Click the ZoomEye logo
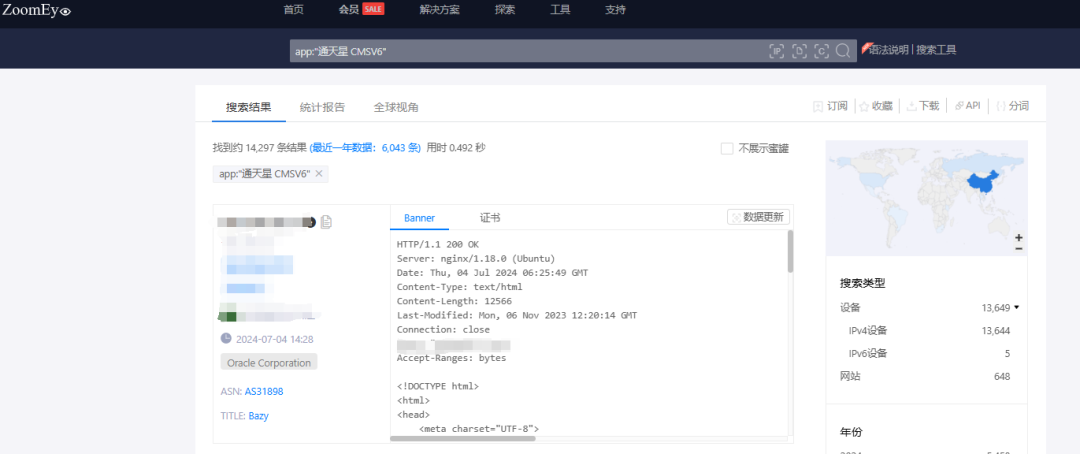The height and width of the screenshot is (454, 1080). point(37,10)
